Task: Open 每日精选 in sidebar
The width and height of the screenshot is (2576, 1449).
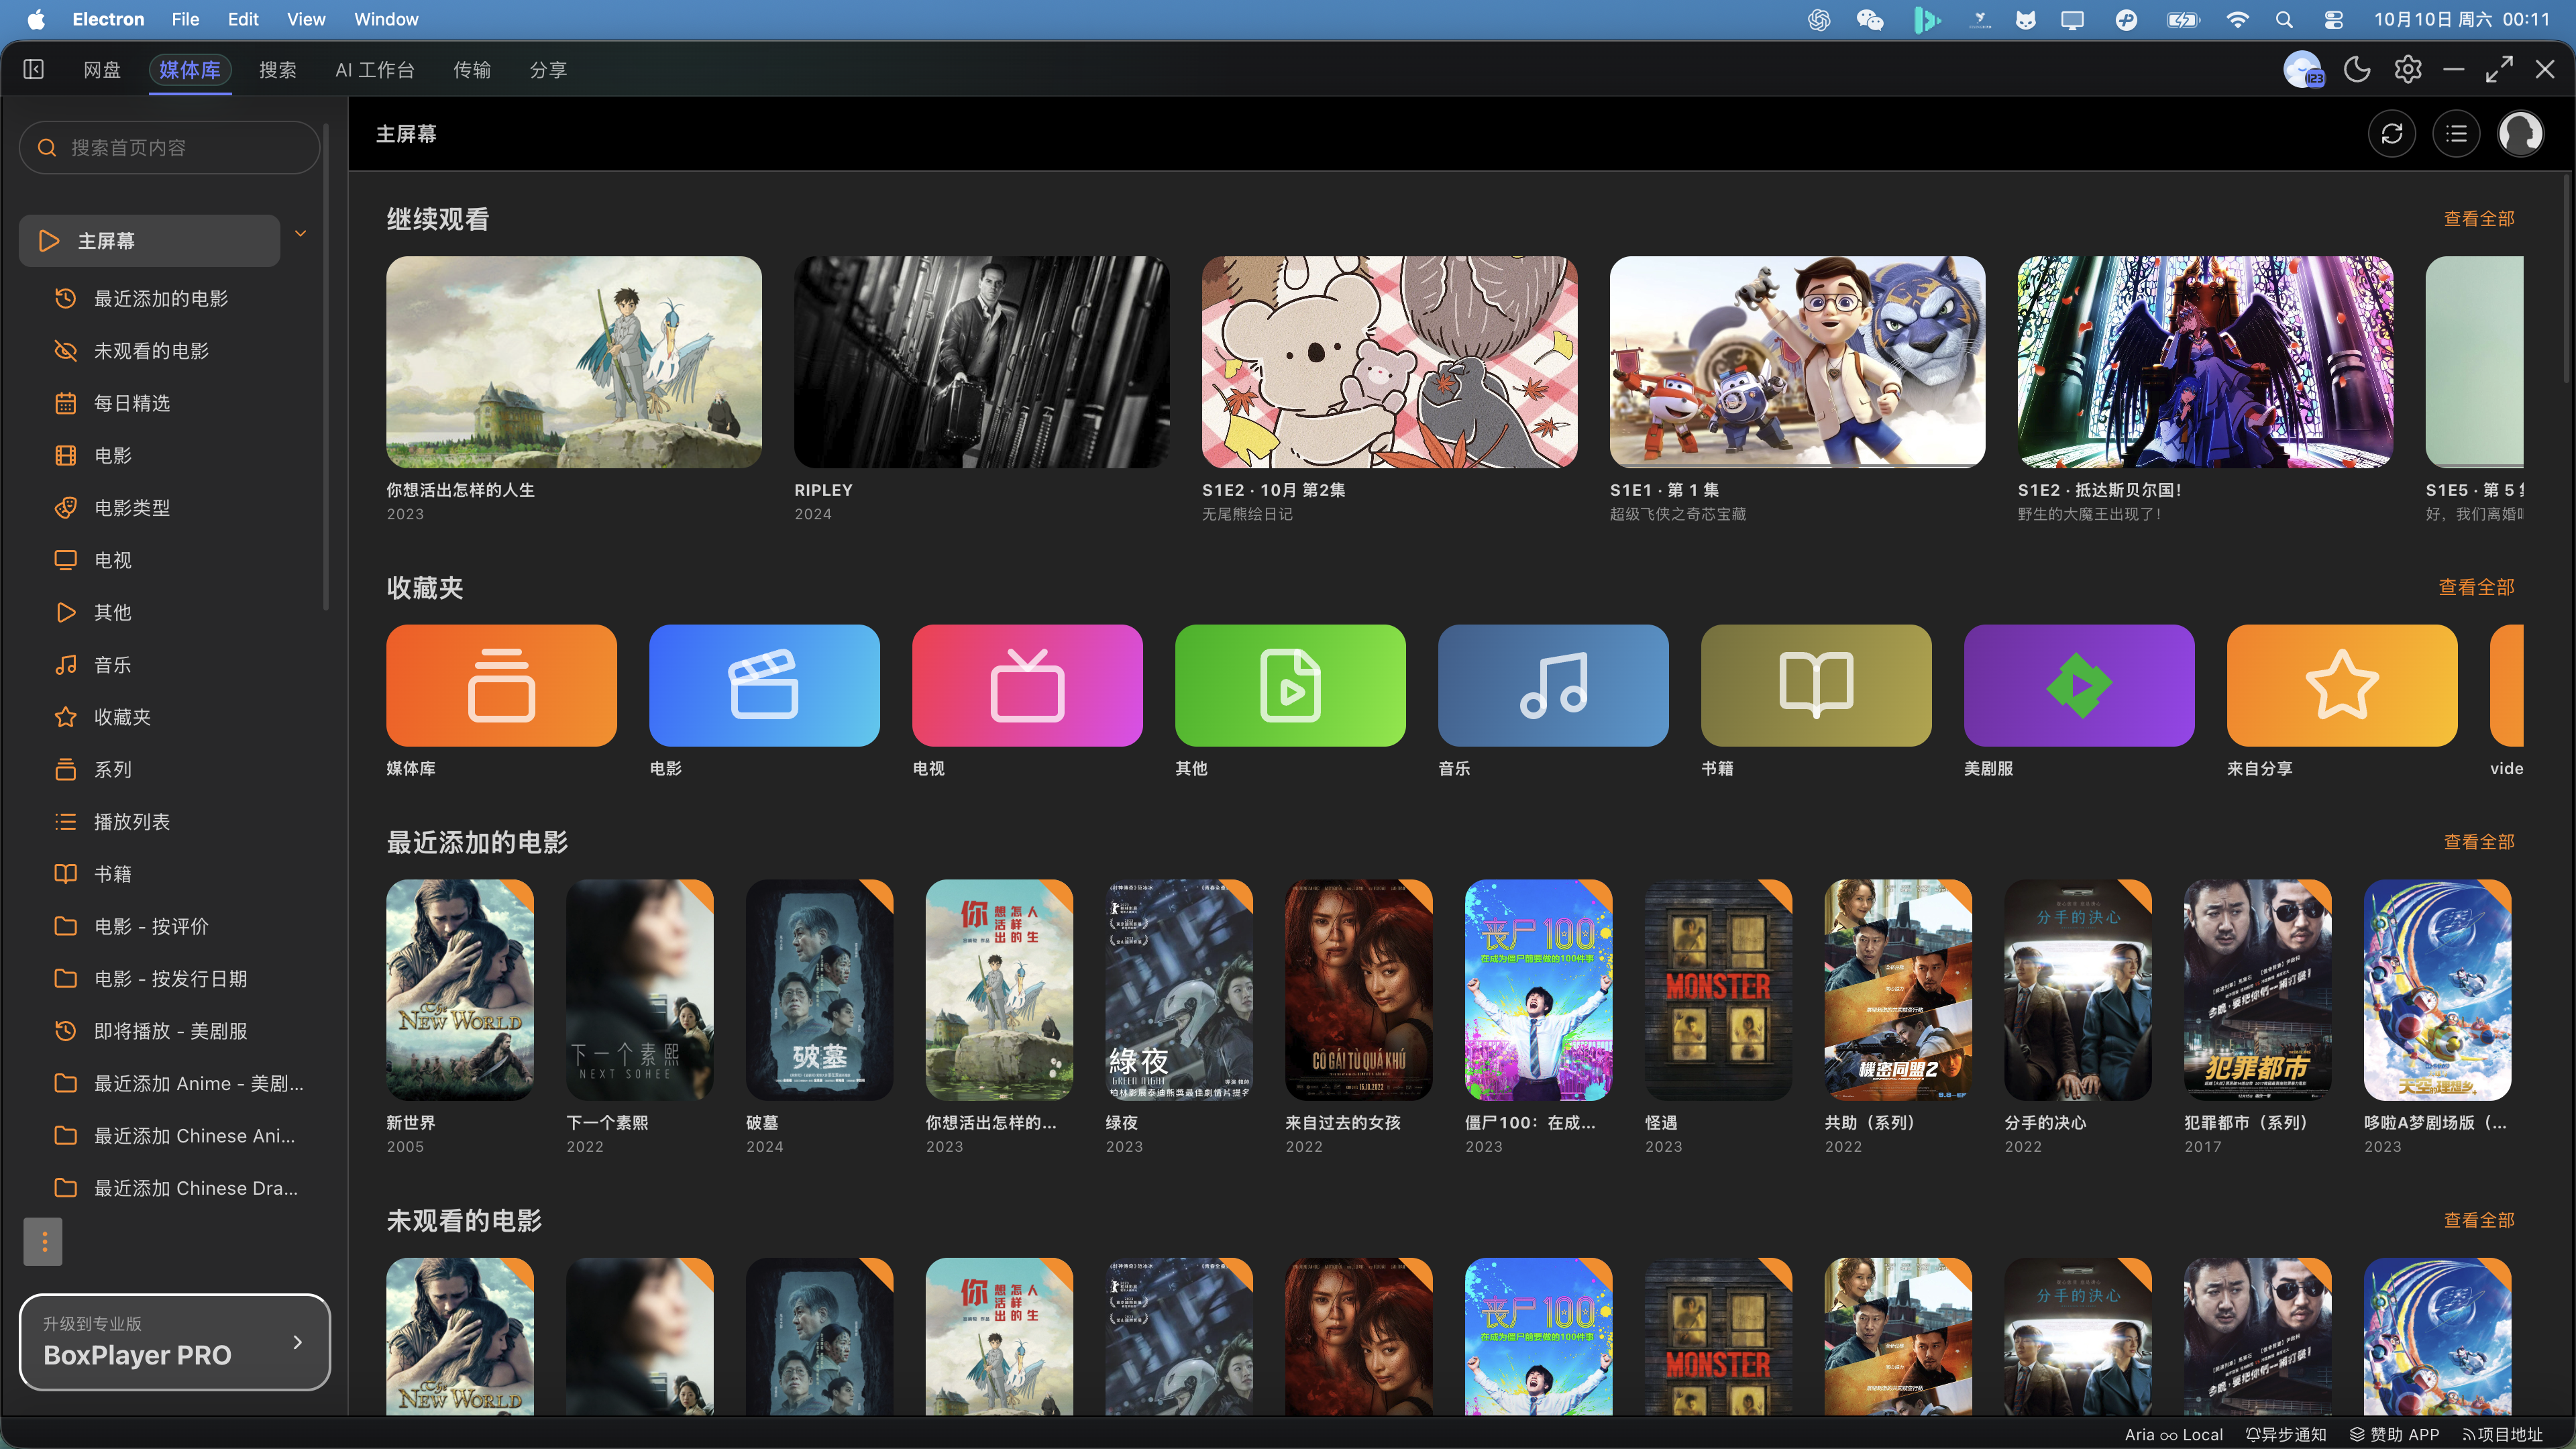Action: pyautogui.click(x=132, y=403)
